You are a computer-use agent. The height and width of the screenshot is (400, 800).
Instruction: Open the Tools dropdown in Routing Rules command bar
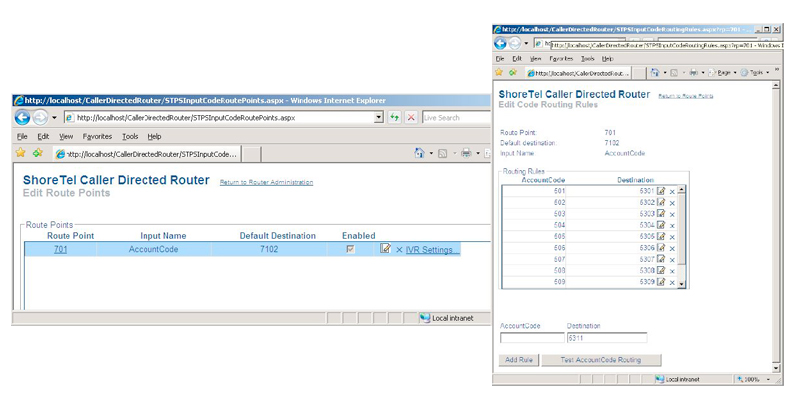[755, 73]
